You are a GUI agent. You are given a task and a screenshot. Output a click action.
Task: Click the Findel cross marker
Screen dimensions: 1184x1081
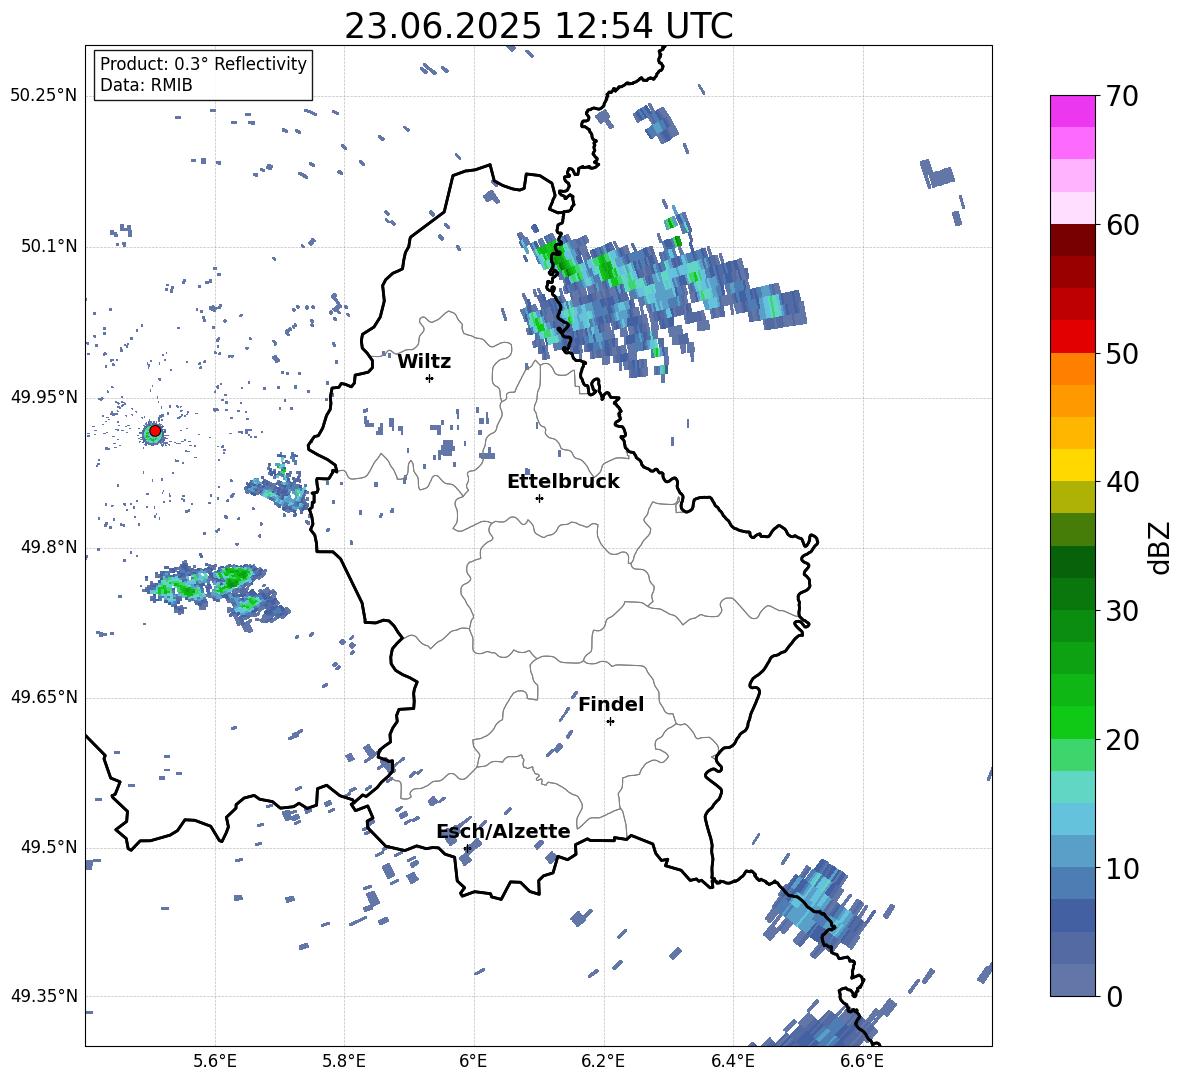pyautogui.click(x=610, y=722)
